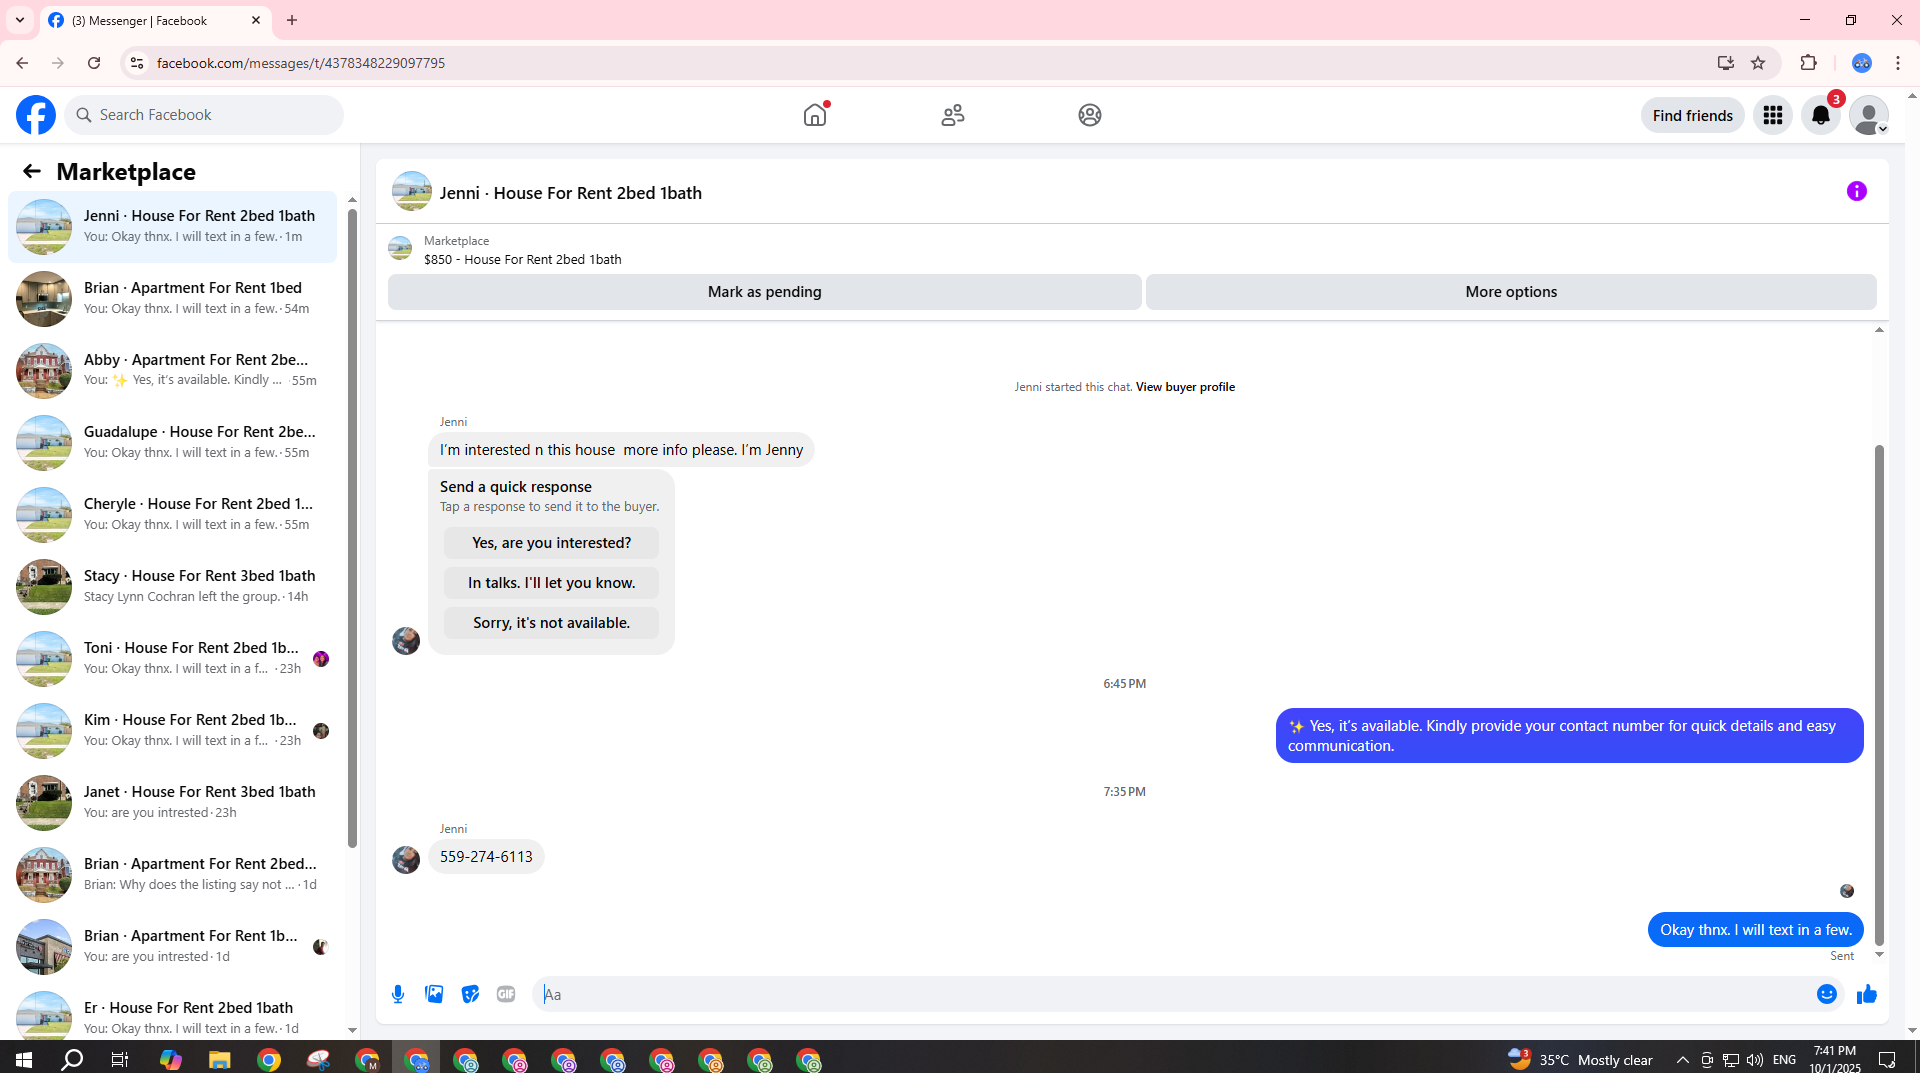Open Jenni House For Rent 2bed chat
Viewport: 1920px width, 1073px height.
(173, 226)
